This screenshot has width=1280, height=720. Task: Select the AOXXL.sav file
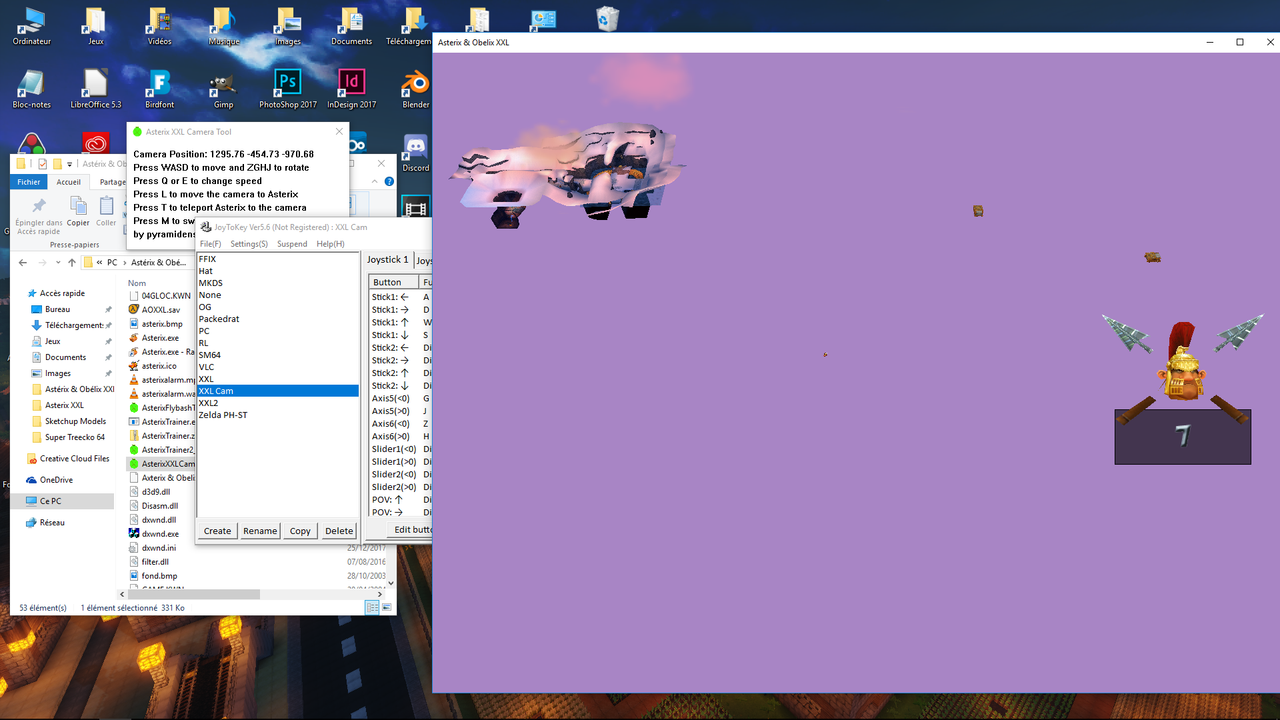160,310
